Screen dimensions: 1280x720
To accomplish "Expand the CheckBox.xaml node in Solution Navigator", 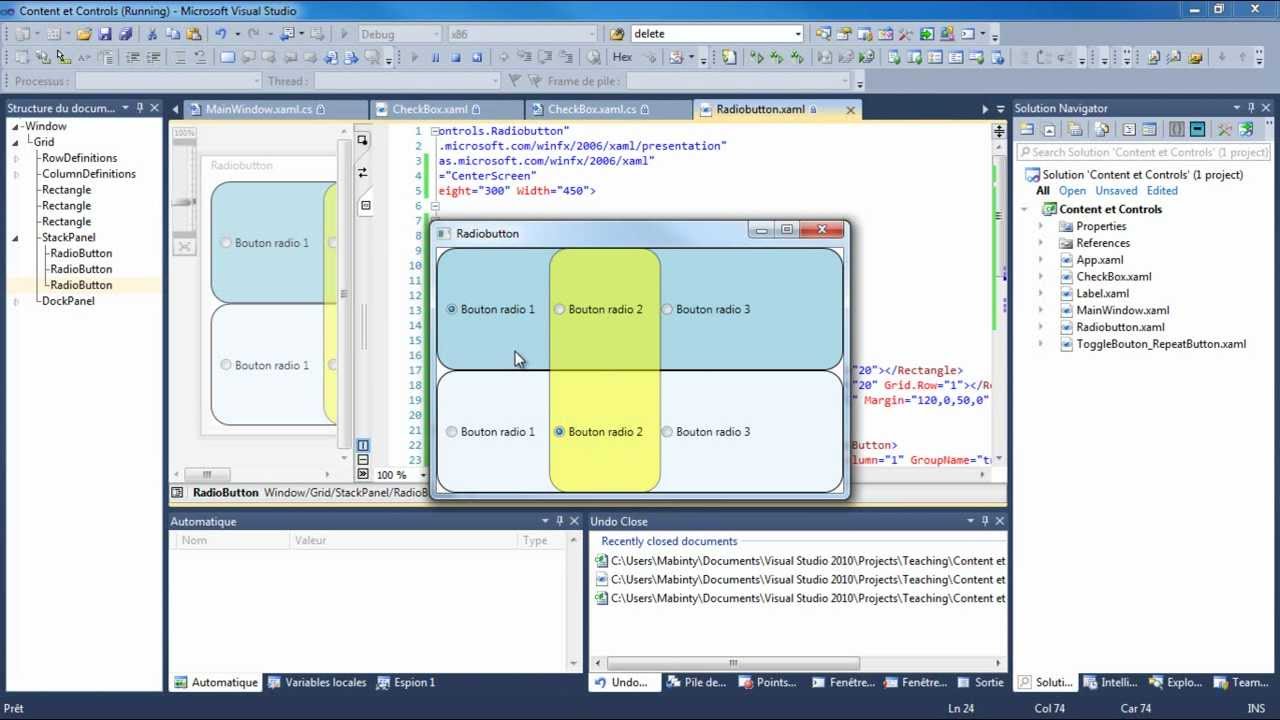I will (1041, 277).
